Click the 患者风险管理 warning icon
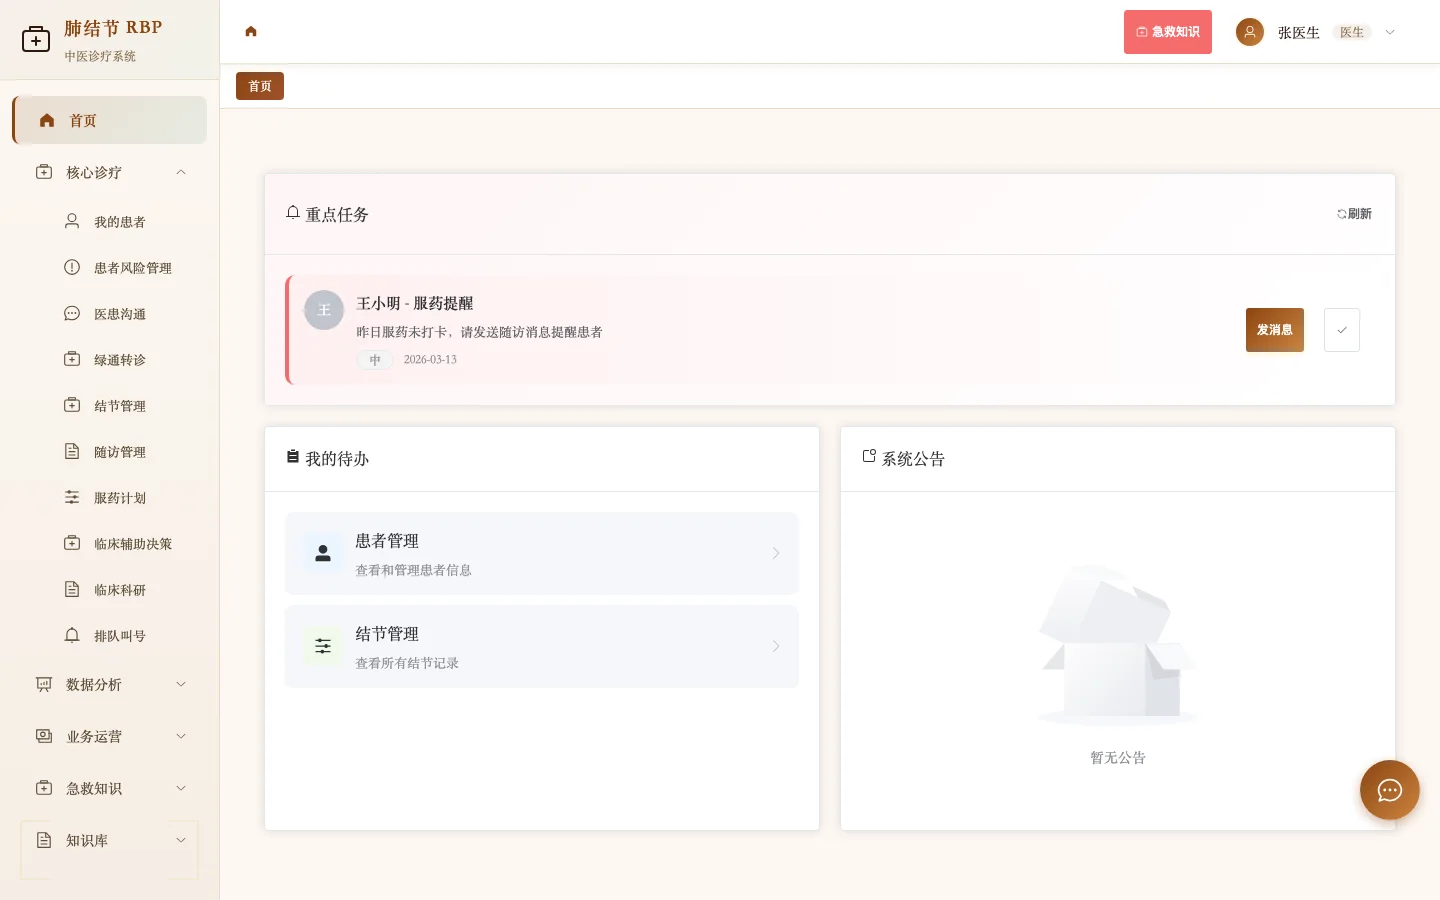This screenshot has width=1440, height=900. point(72,267)
